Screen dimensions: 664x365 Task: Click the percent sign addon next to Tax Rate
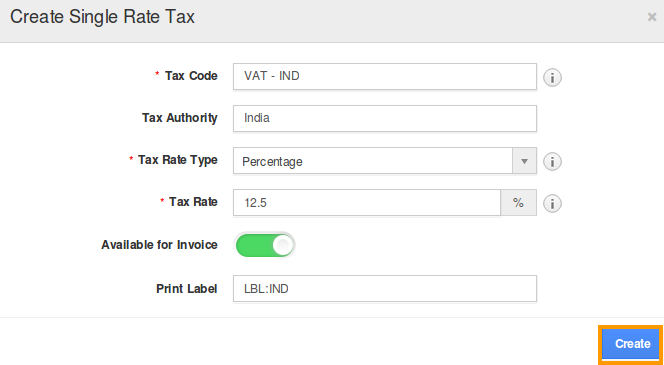pos(519,203)
